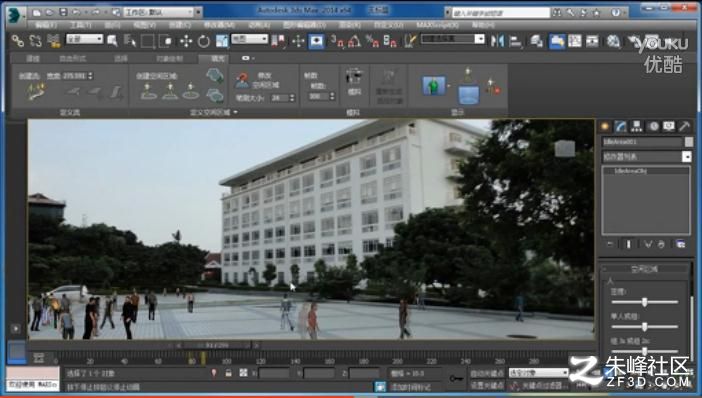Toggle the Graphite ribbon display button
Viewport: 702px width, 398px height.
click(556, 41)
